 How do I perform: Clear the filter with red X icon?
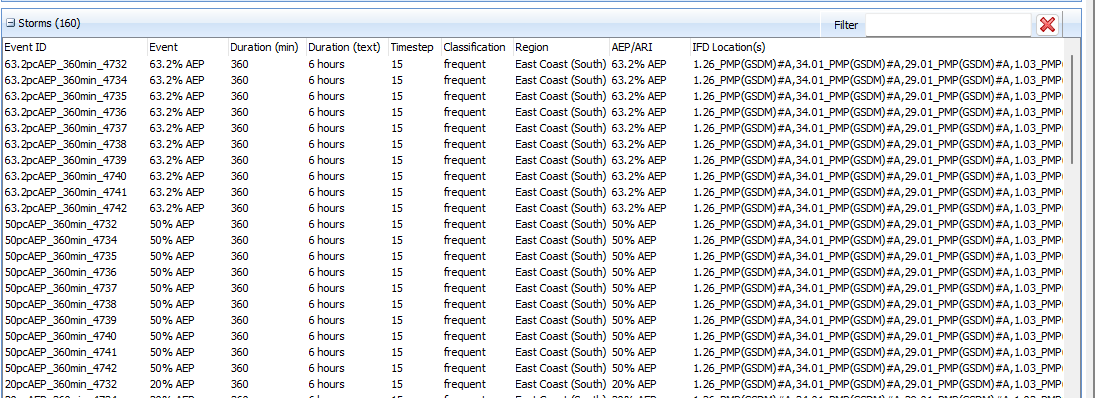[1047, 25]
